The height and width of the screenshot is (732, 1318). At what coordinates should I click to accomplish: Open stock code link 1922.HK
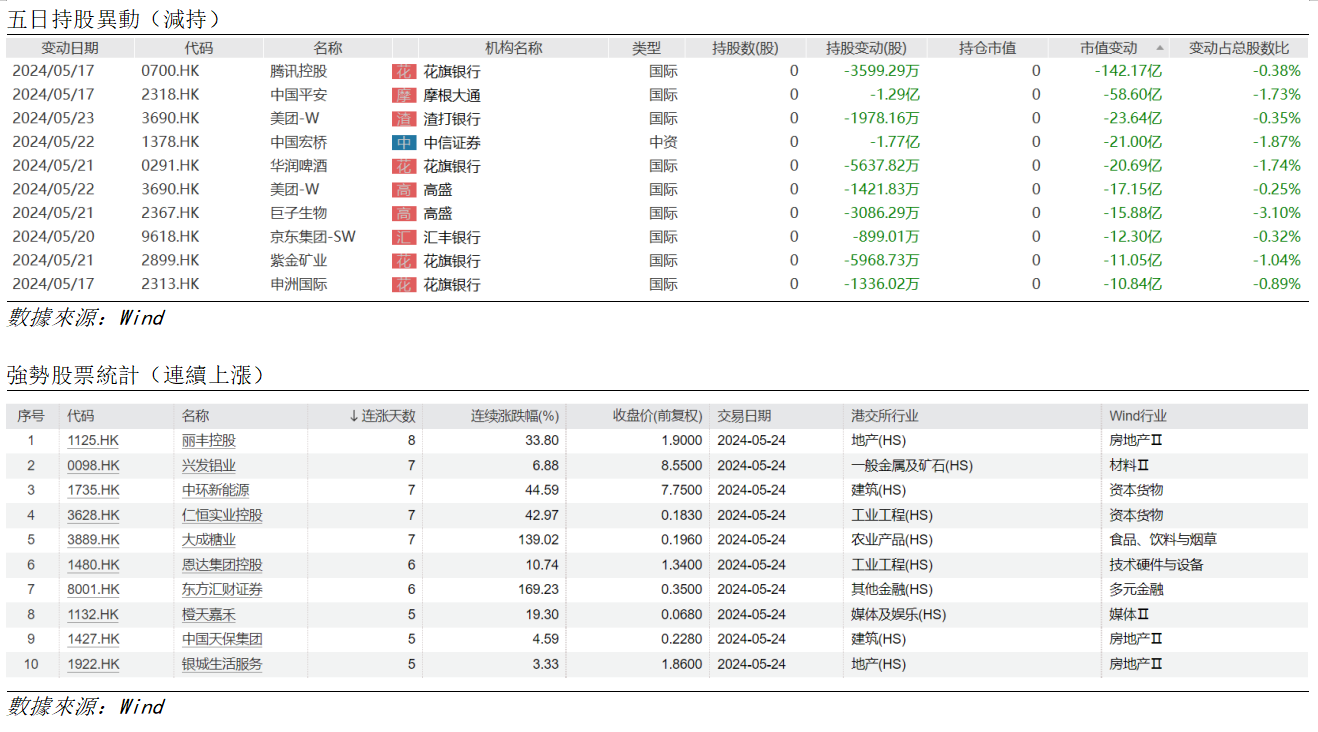93,664
